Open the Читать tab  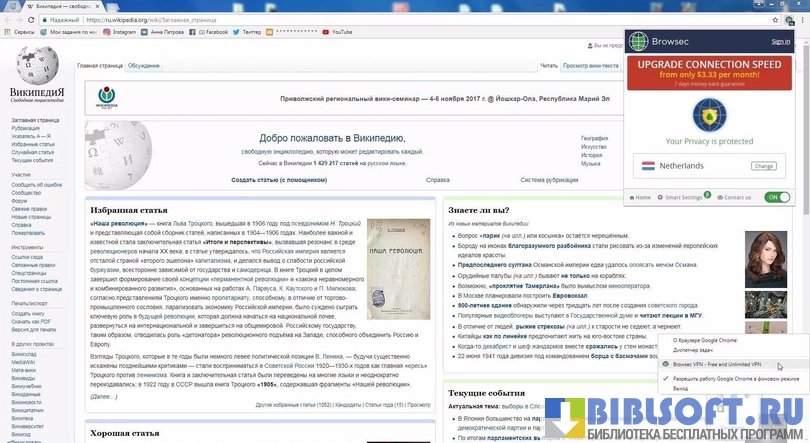549,66
